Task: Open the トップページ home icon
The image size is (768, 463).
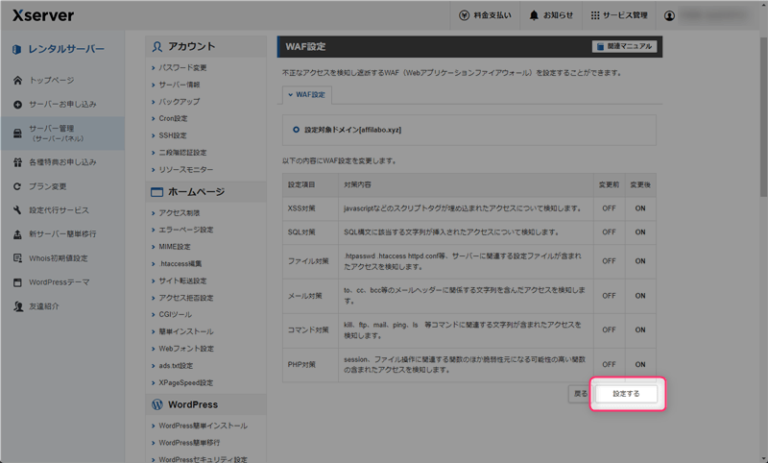Action: coord(17,79)
